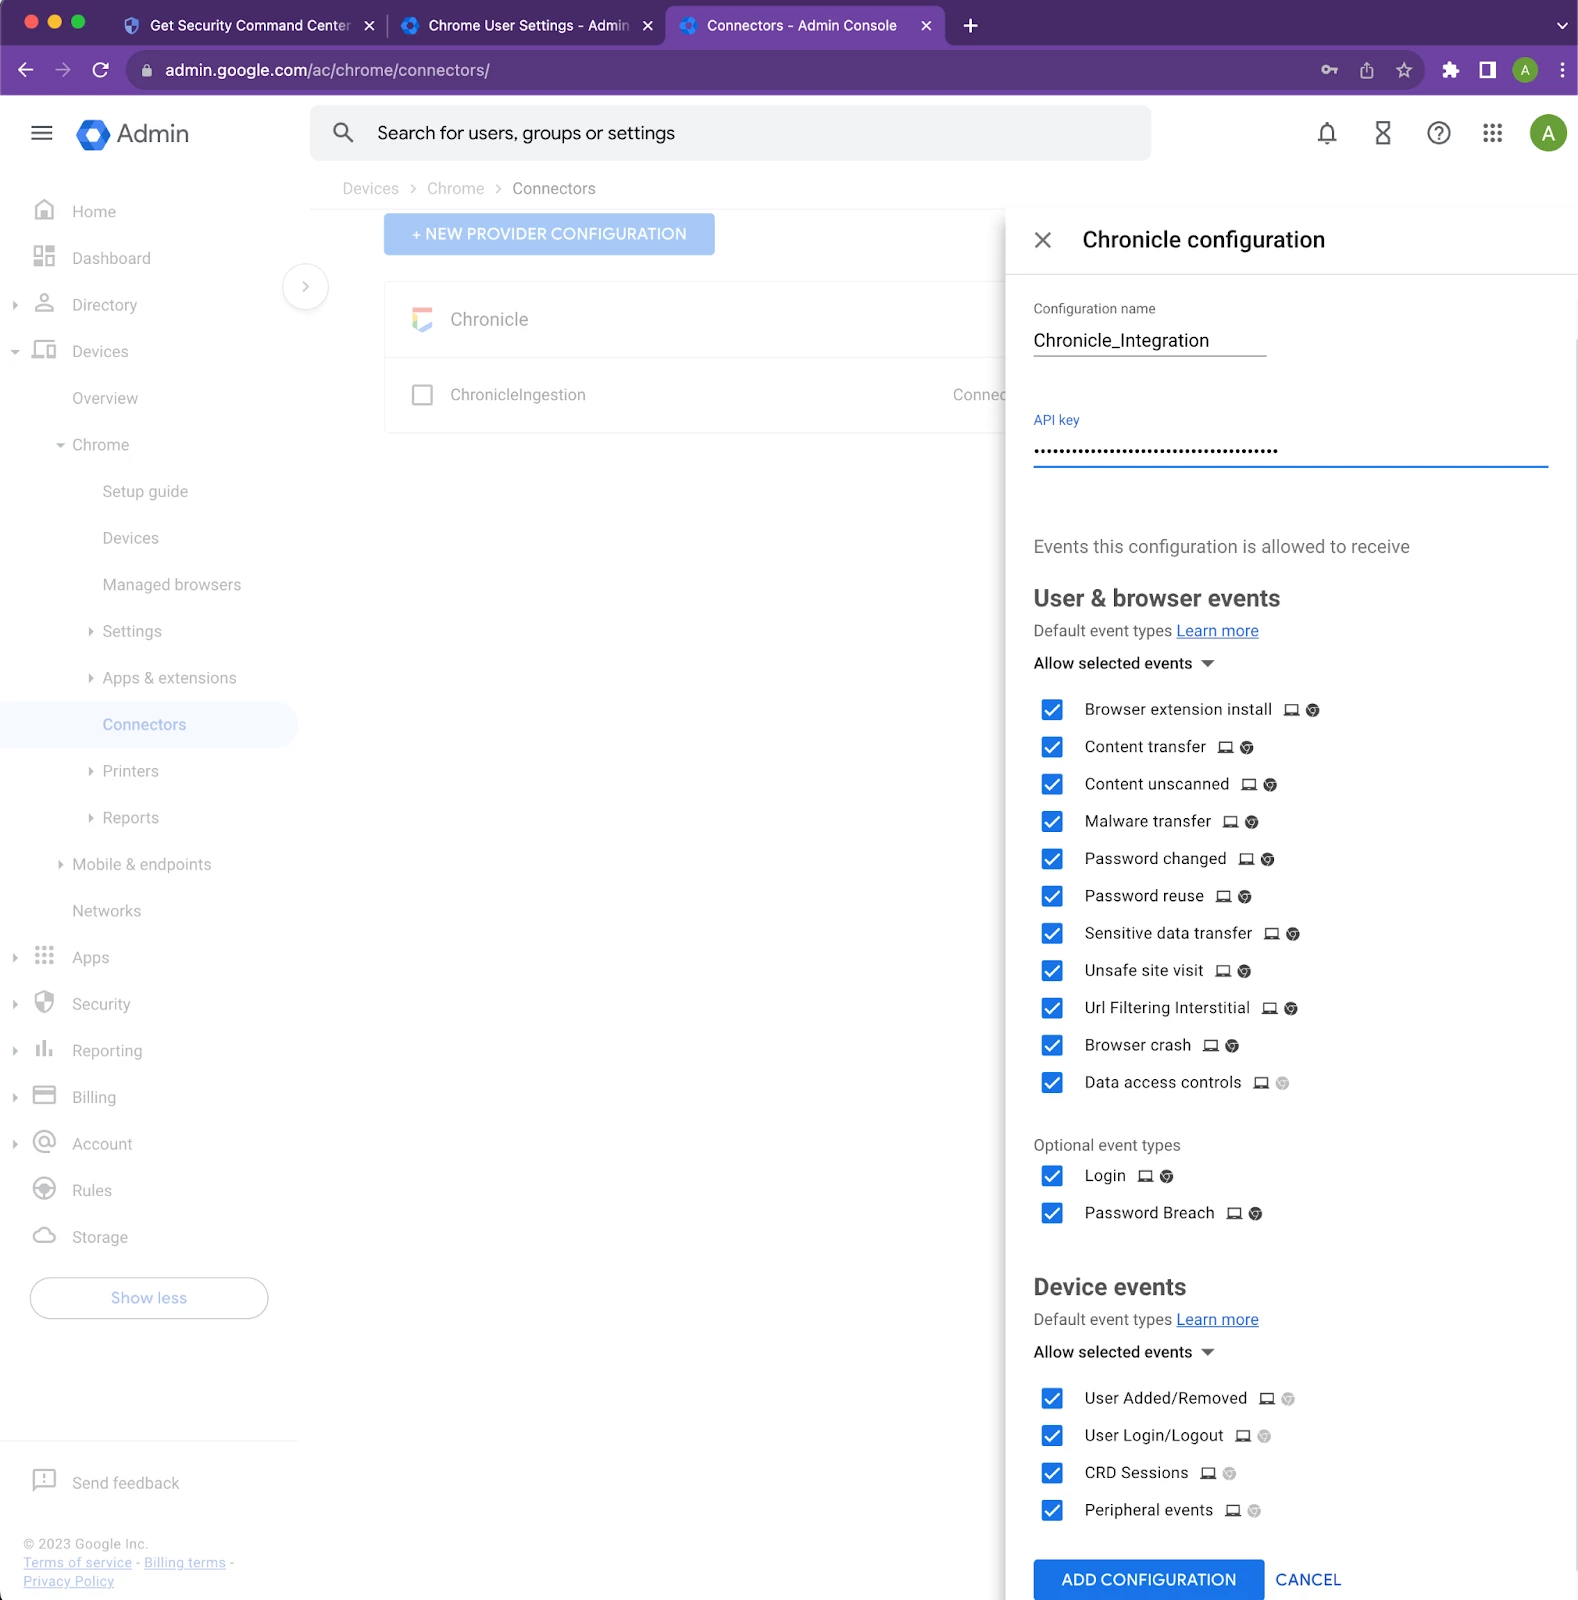The image size is (1578, 1600).
Task: Click the Chronicle provider logo
Action: (x=422, y=320)
